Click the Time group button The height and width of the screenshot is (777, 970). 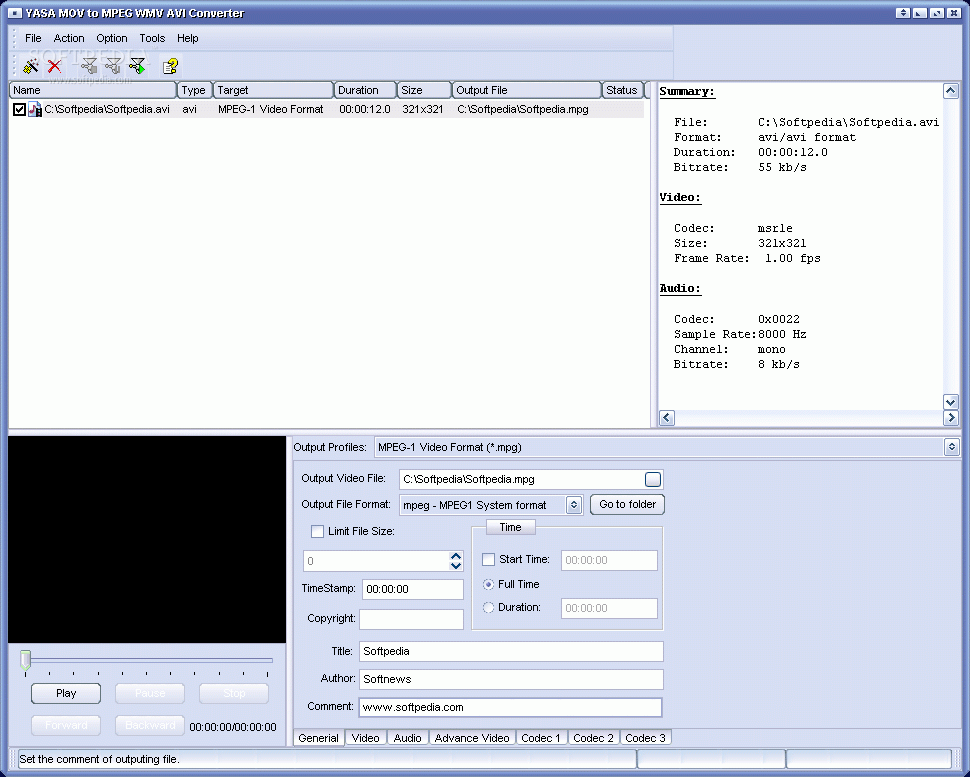point(510,527)
